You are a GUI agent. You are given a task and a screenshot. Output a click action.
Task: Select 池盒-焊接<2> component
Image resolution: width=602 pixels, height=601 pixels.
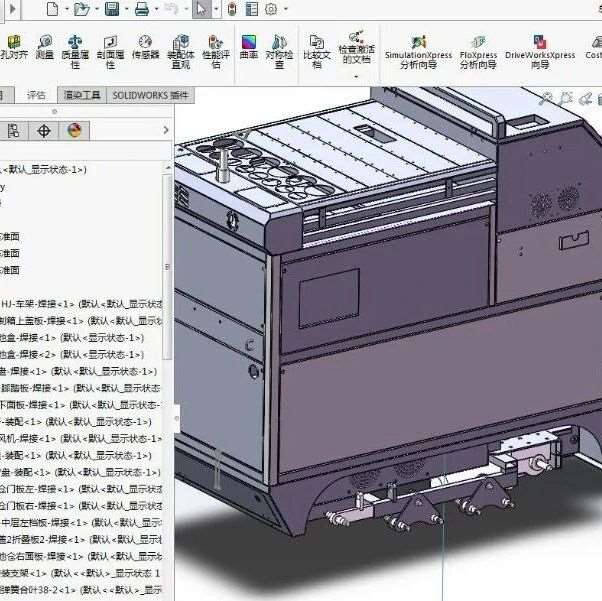click(72, 354)
